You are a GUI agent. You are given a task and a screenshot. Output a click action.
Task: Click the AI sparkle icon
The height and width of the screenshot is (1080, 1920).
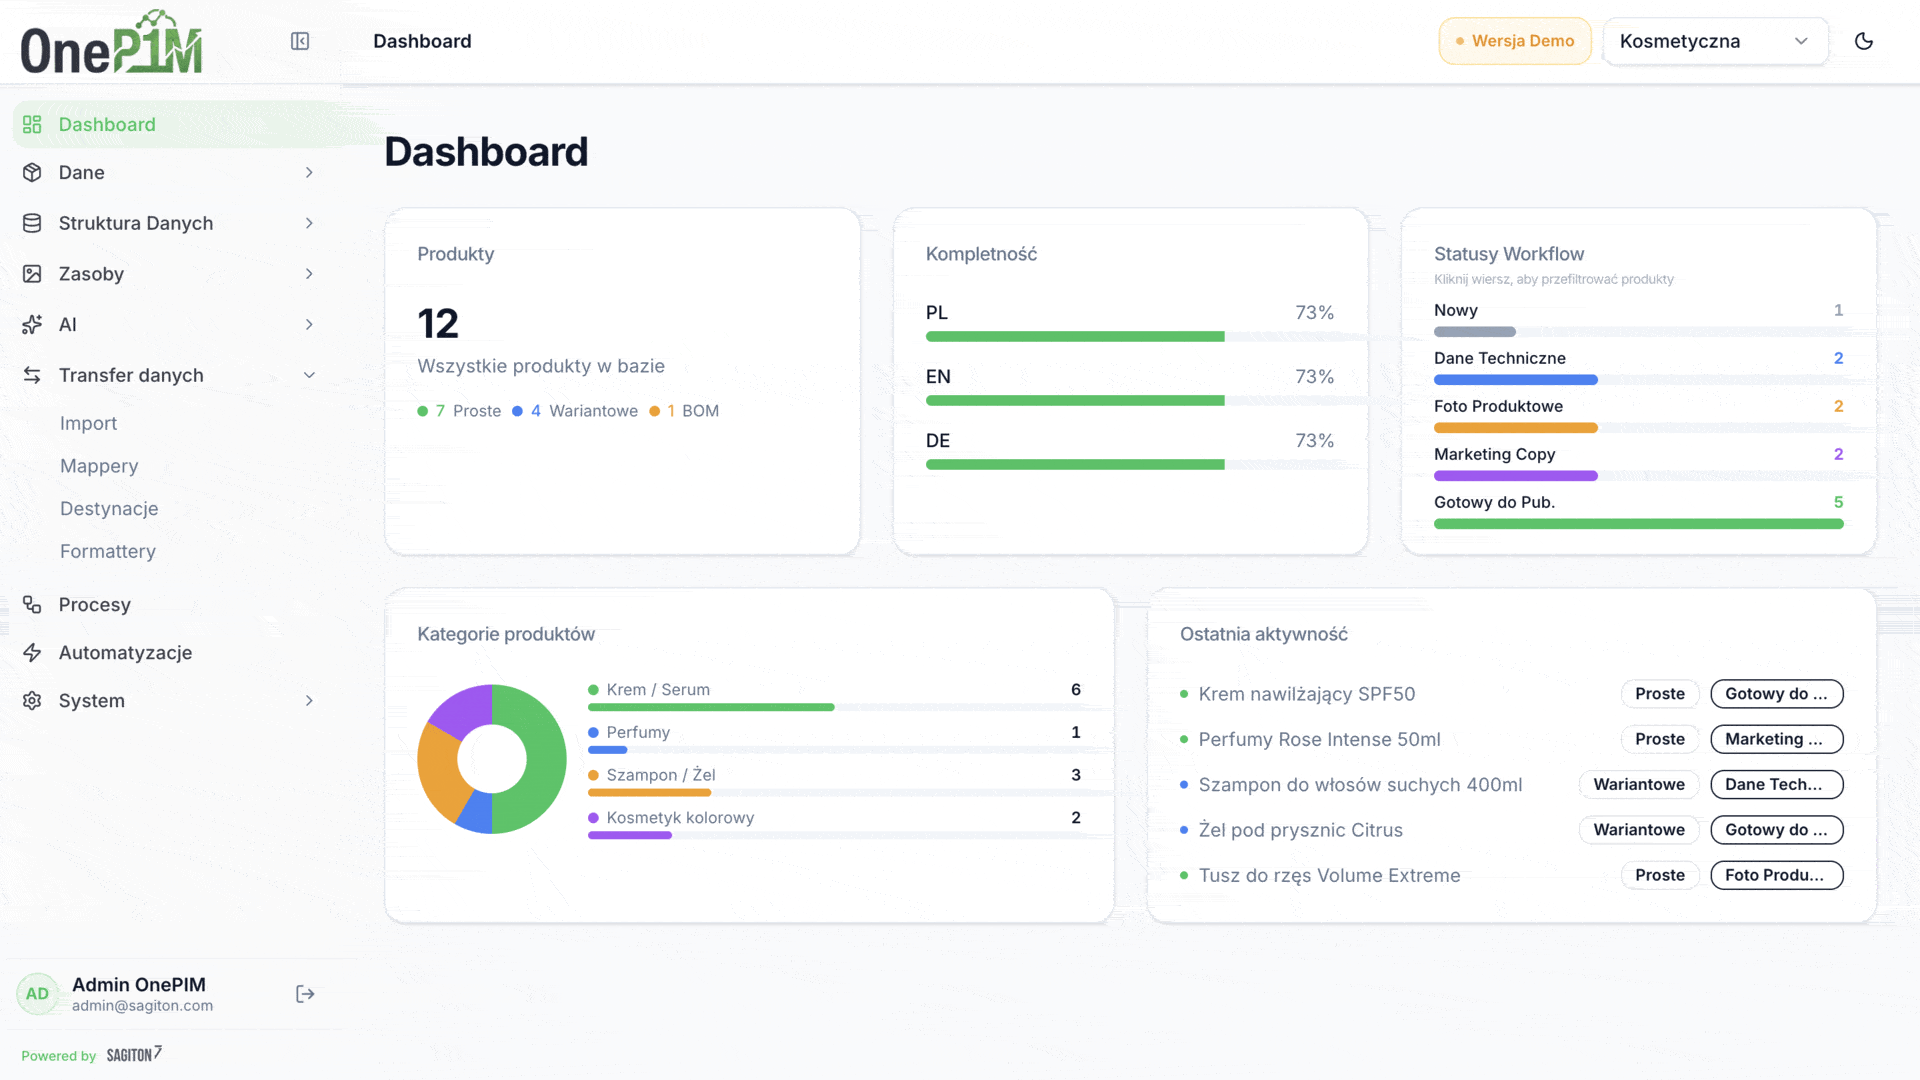32,324
